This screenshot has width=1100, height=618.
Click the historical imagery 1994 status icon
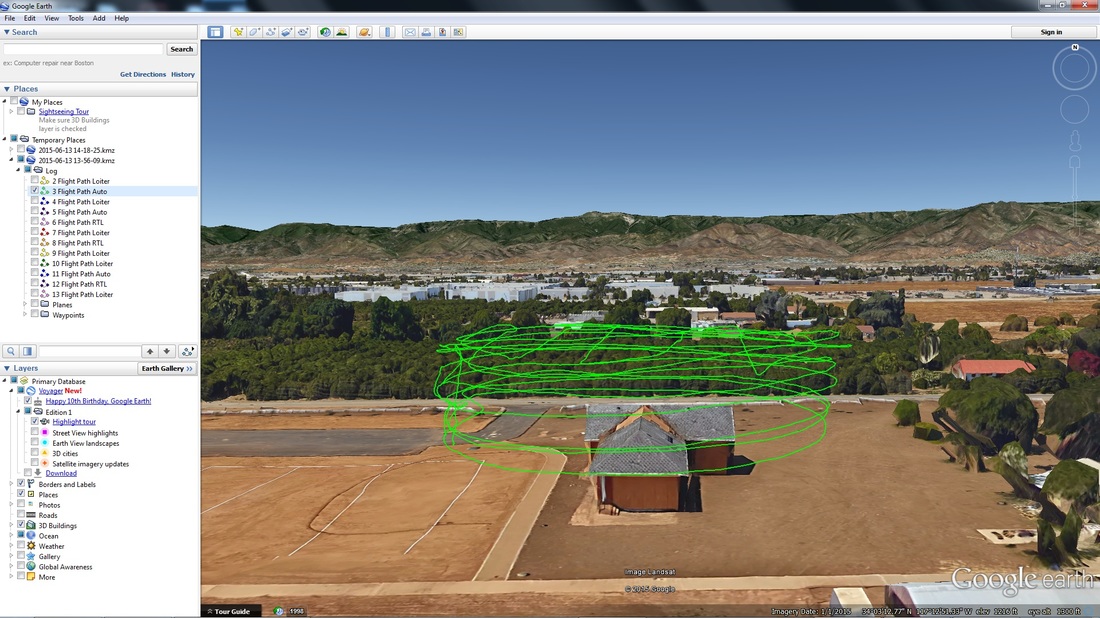pyautogui.click(x=279, y=612)
